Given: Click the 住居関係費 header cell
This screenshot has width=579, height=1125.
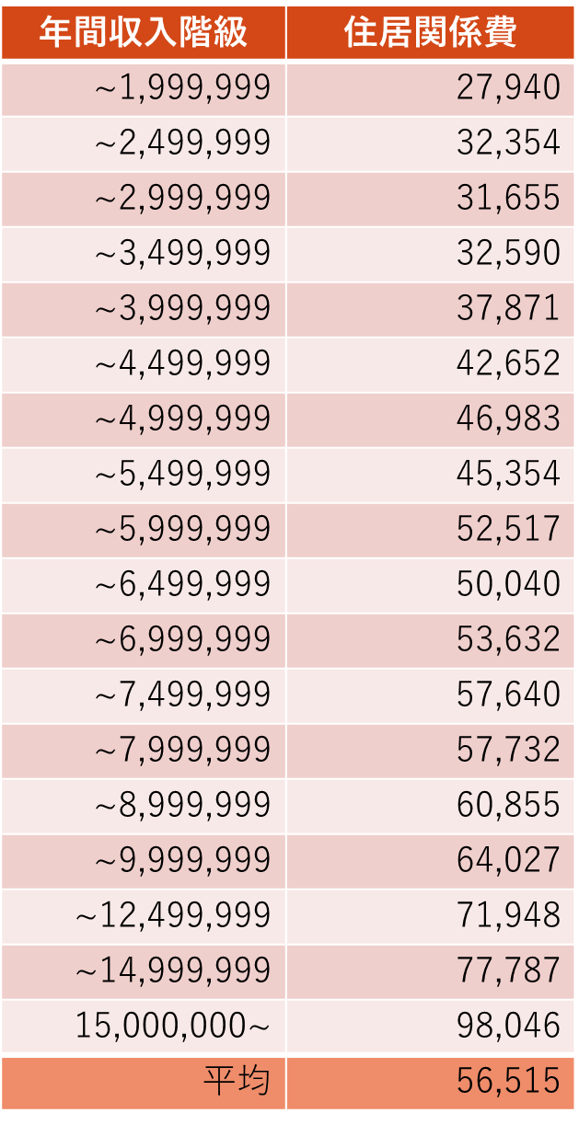Looking at the screenshot, I should point(430,33).
